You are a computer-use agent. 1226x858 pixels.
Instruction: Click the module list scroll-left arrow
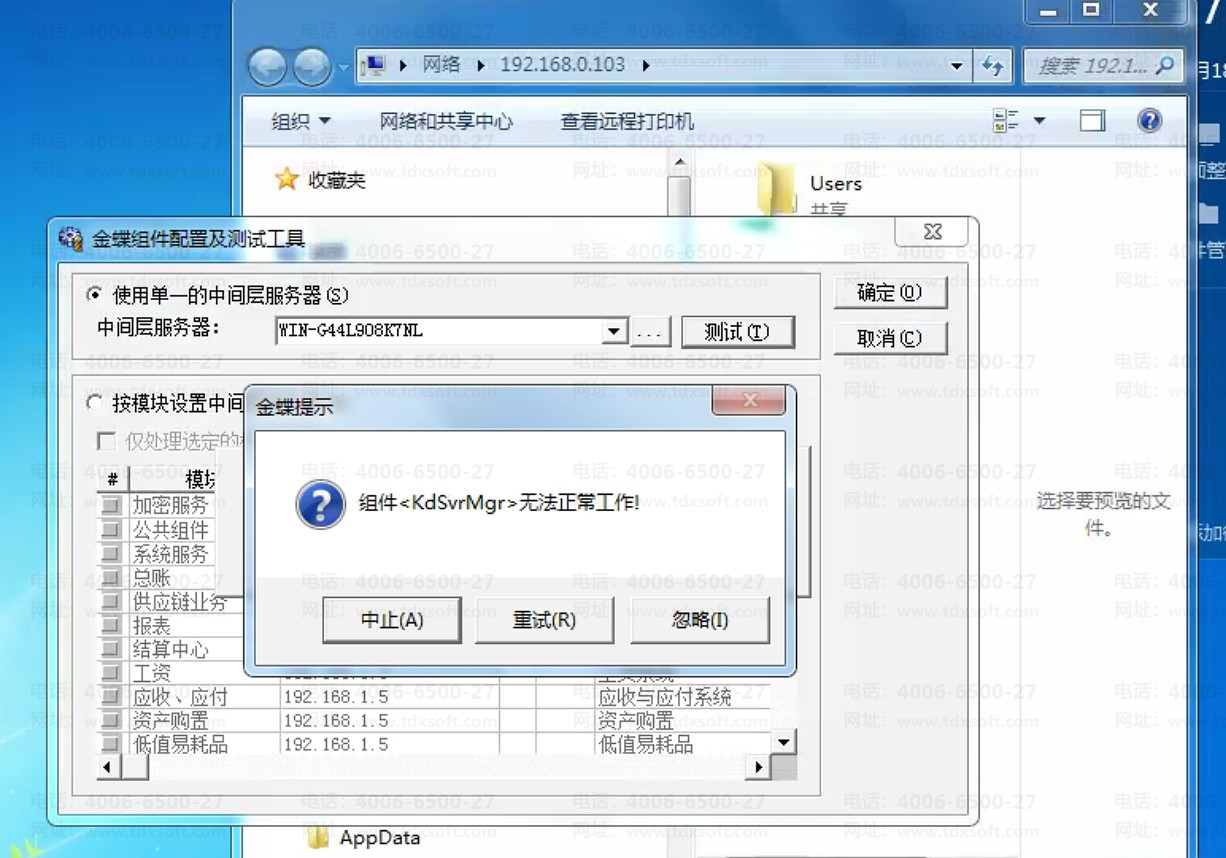pos(109,767)
